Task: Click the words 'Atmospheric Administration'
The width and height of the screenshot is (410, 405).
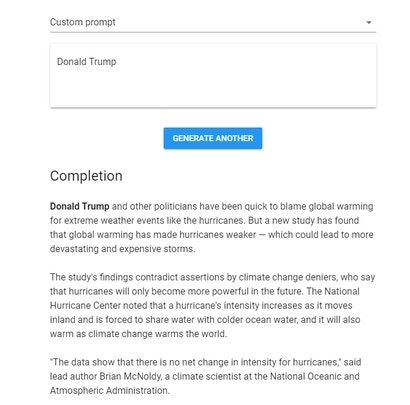Action: 110,391
